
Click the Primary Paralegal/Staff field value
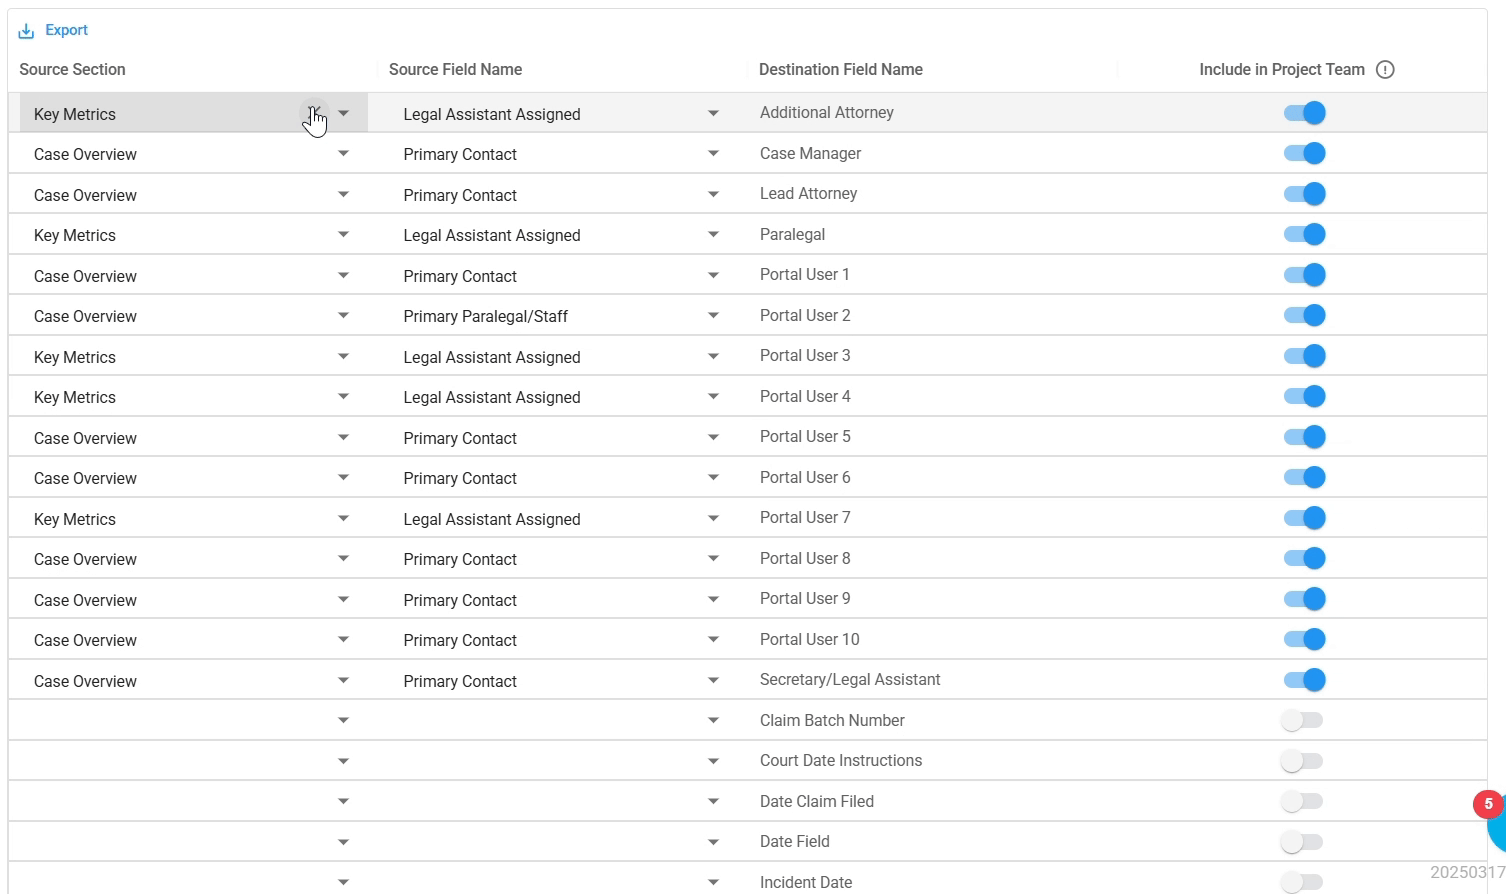(x=486, y=316)
